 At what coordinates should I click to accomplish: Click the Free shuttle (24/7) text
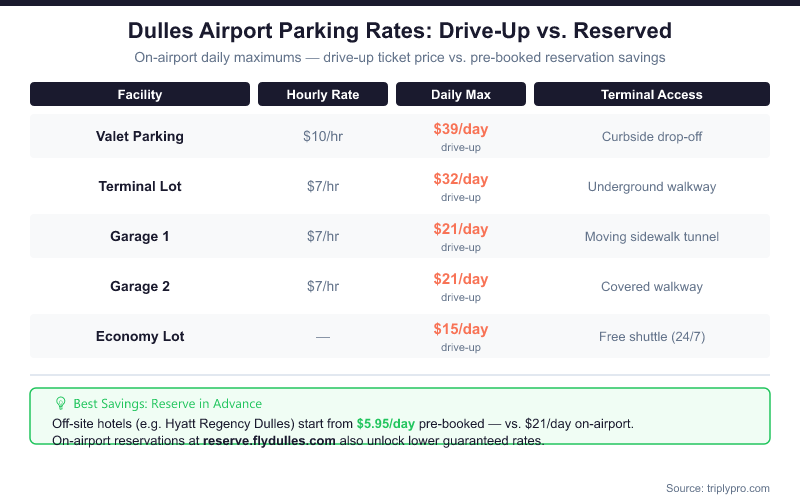tap(652, 336)
